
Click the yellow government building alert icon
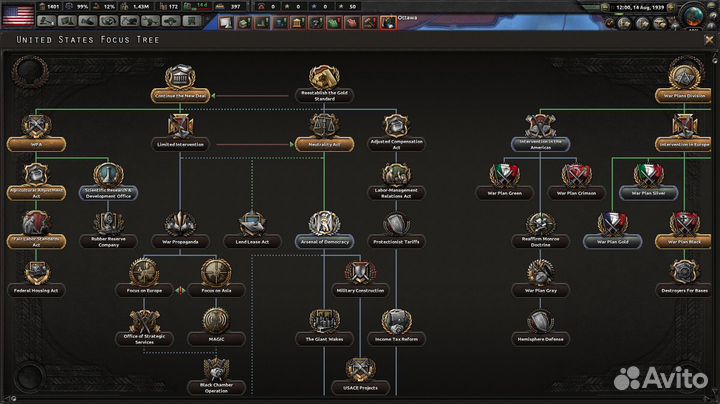click(x=298, y=22)
